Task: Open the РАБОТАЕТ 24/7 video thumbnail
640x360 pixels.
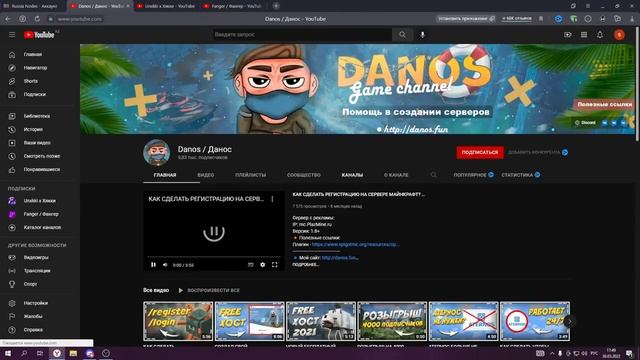Action: (x=535, y=321)
